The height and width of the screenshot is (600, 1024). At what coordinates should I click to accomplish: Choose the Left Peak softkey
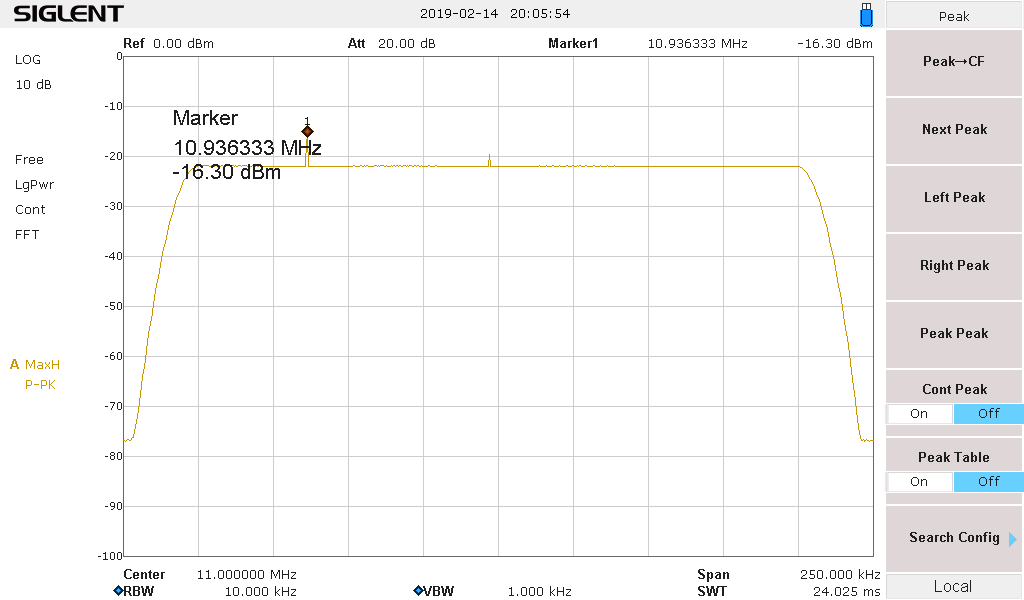tap(953, 197)
